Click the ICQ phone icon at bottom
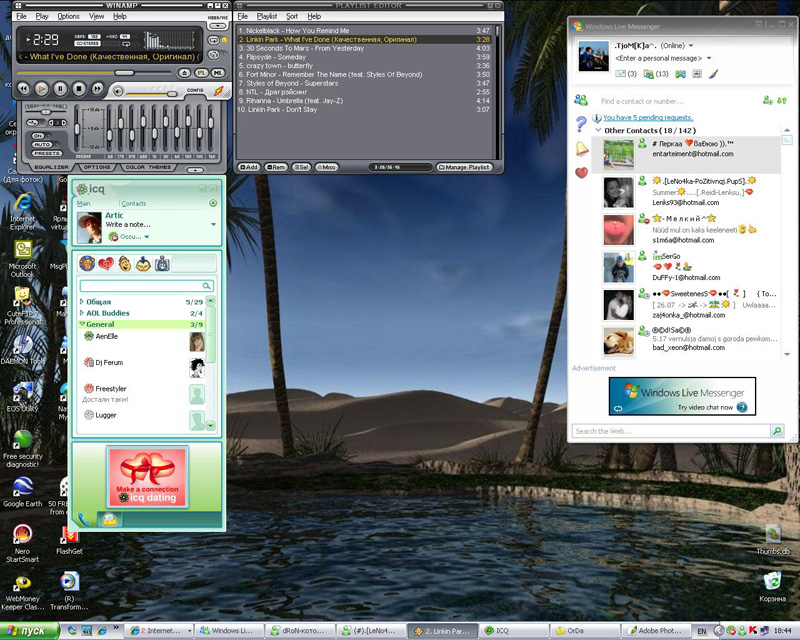The image size is (800, 640). pyautogui.click(x=84, y=520)
